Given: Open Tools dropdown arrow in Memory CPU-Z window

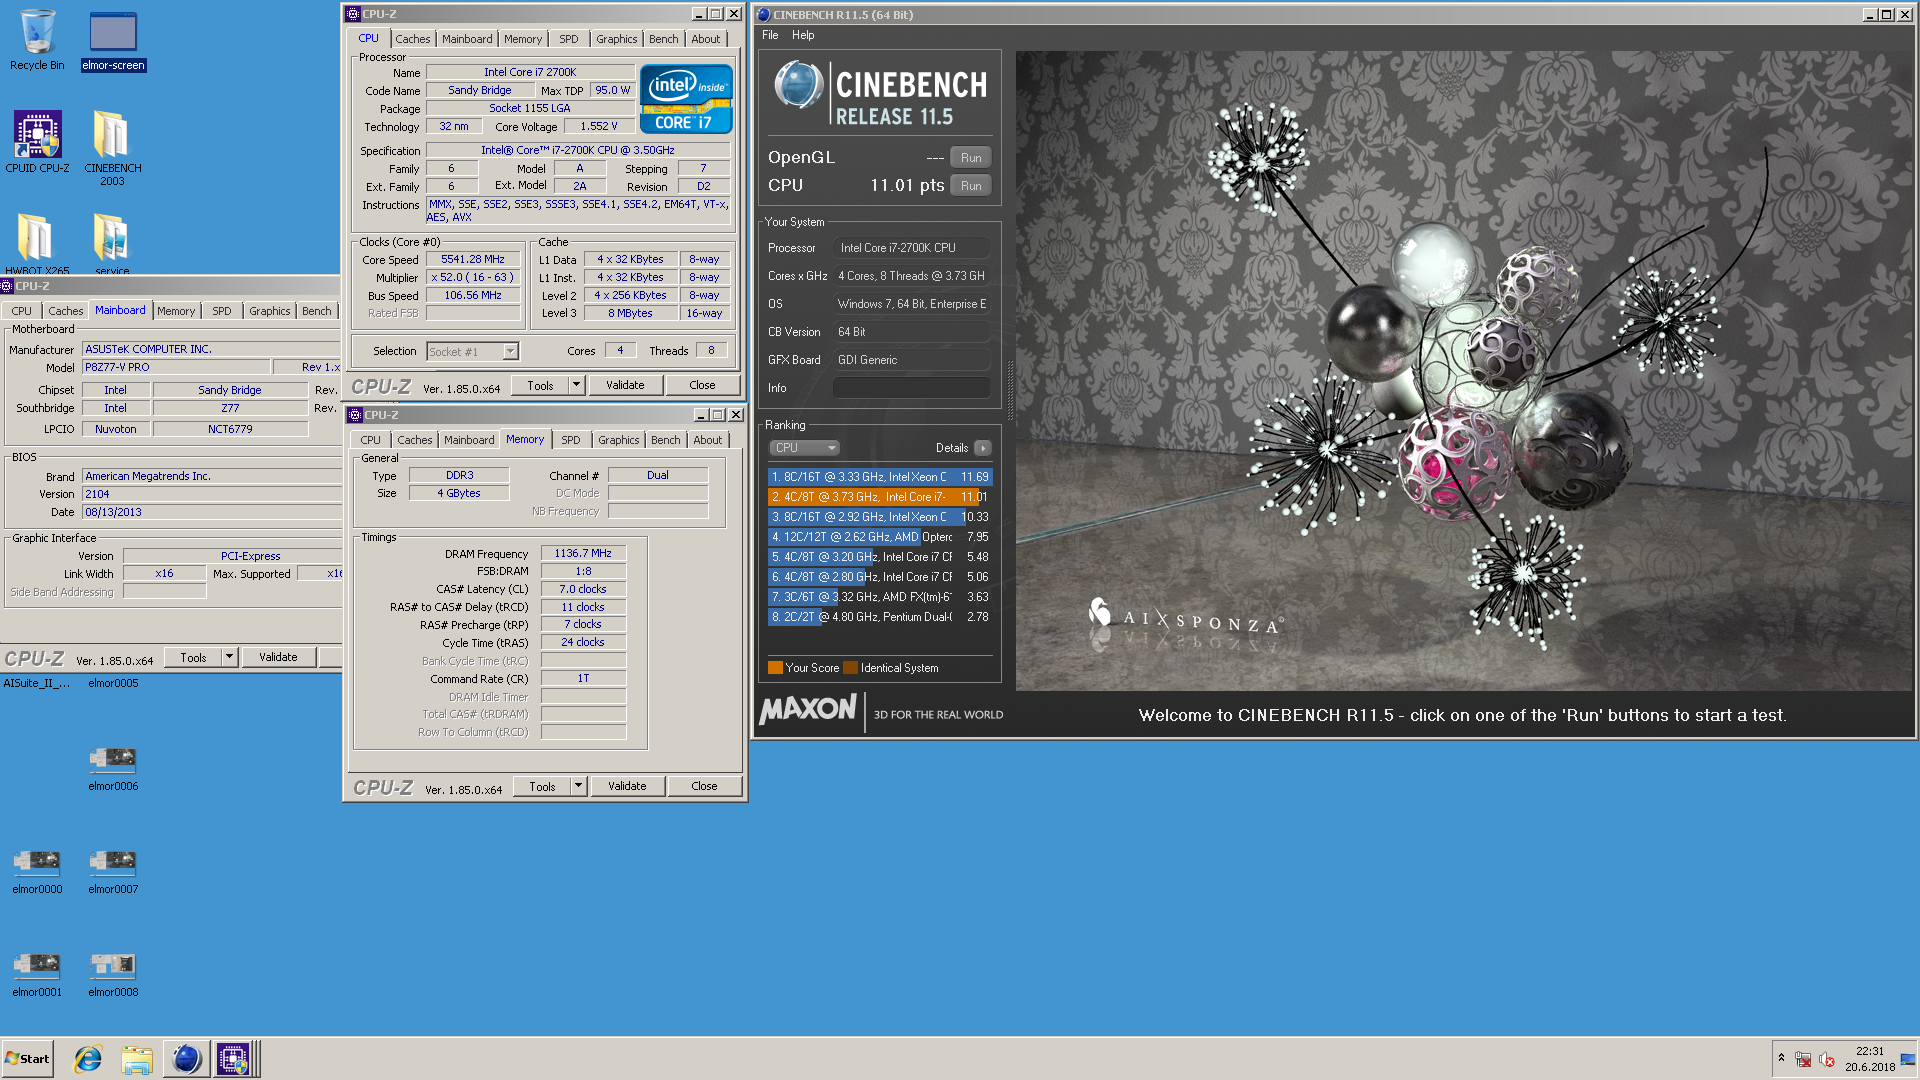Looking at the screenshot, I should click(578, 787).
